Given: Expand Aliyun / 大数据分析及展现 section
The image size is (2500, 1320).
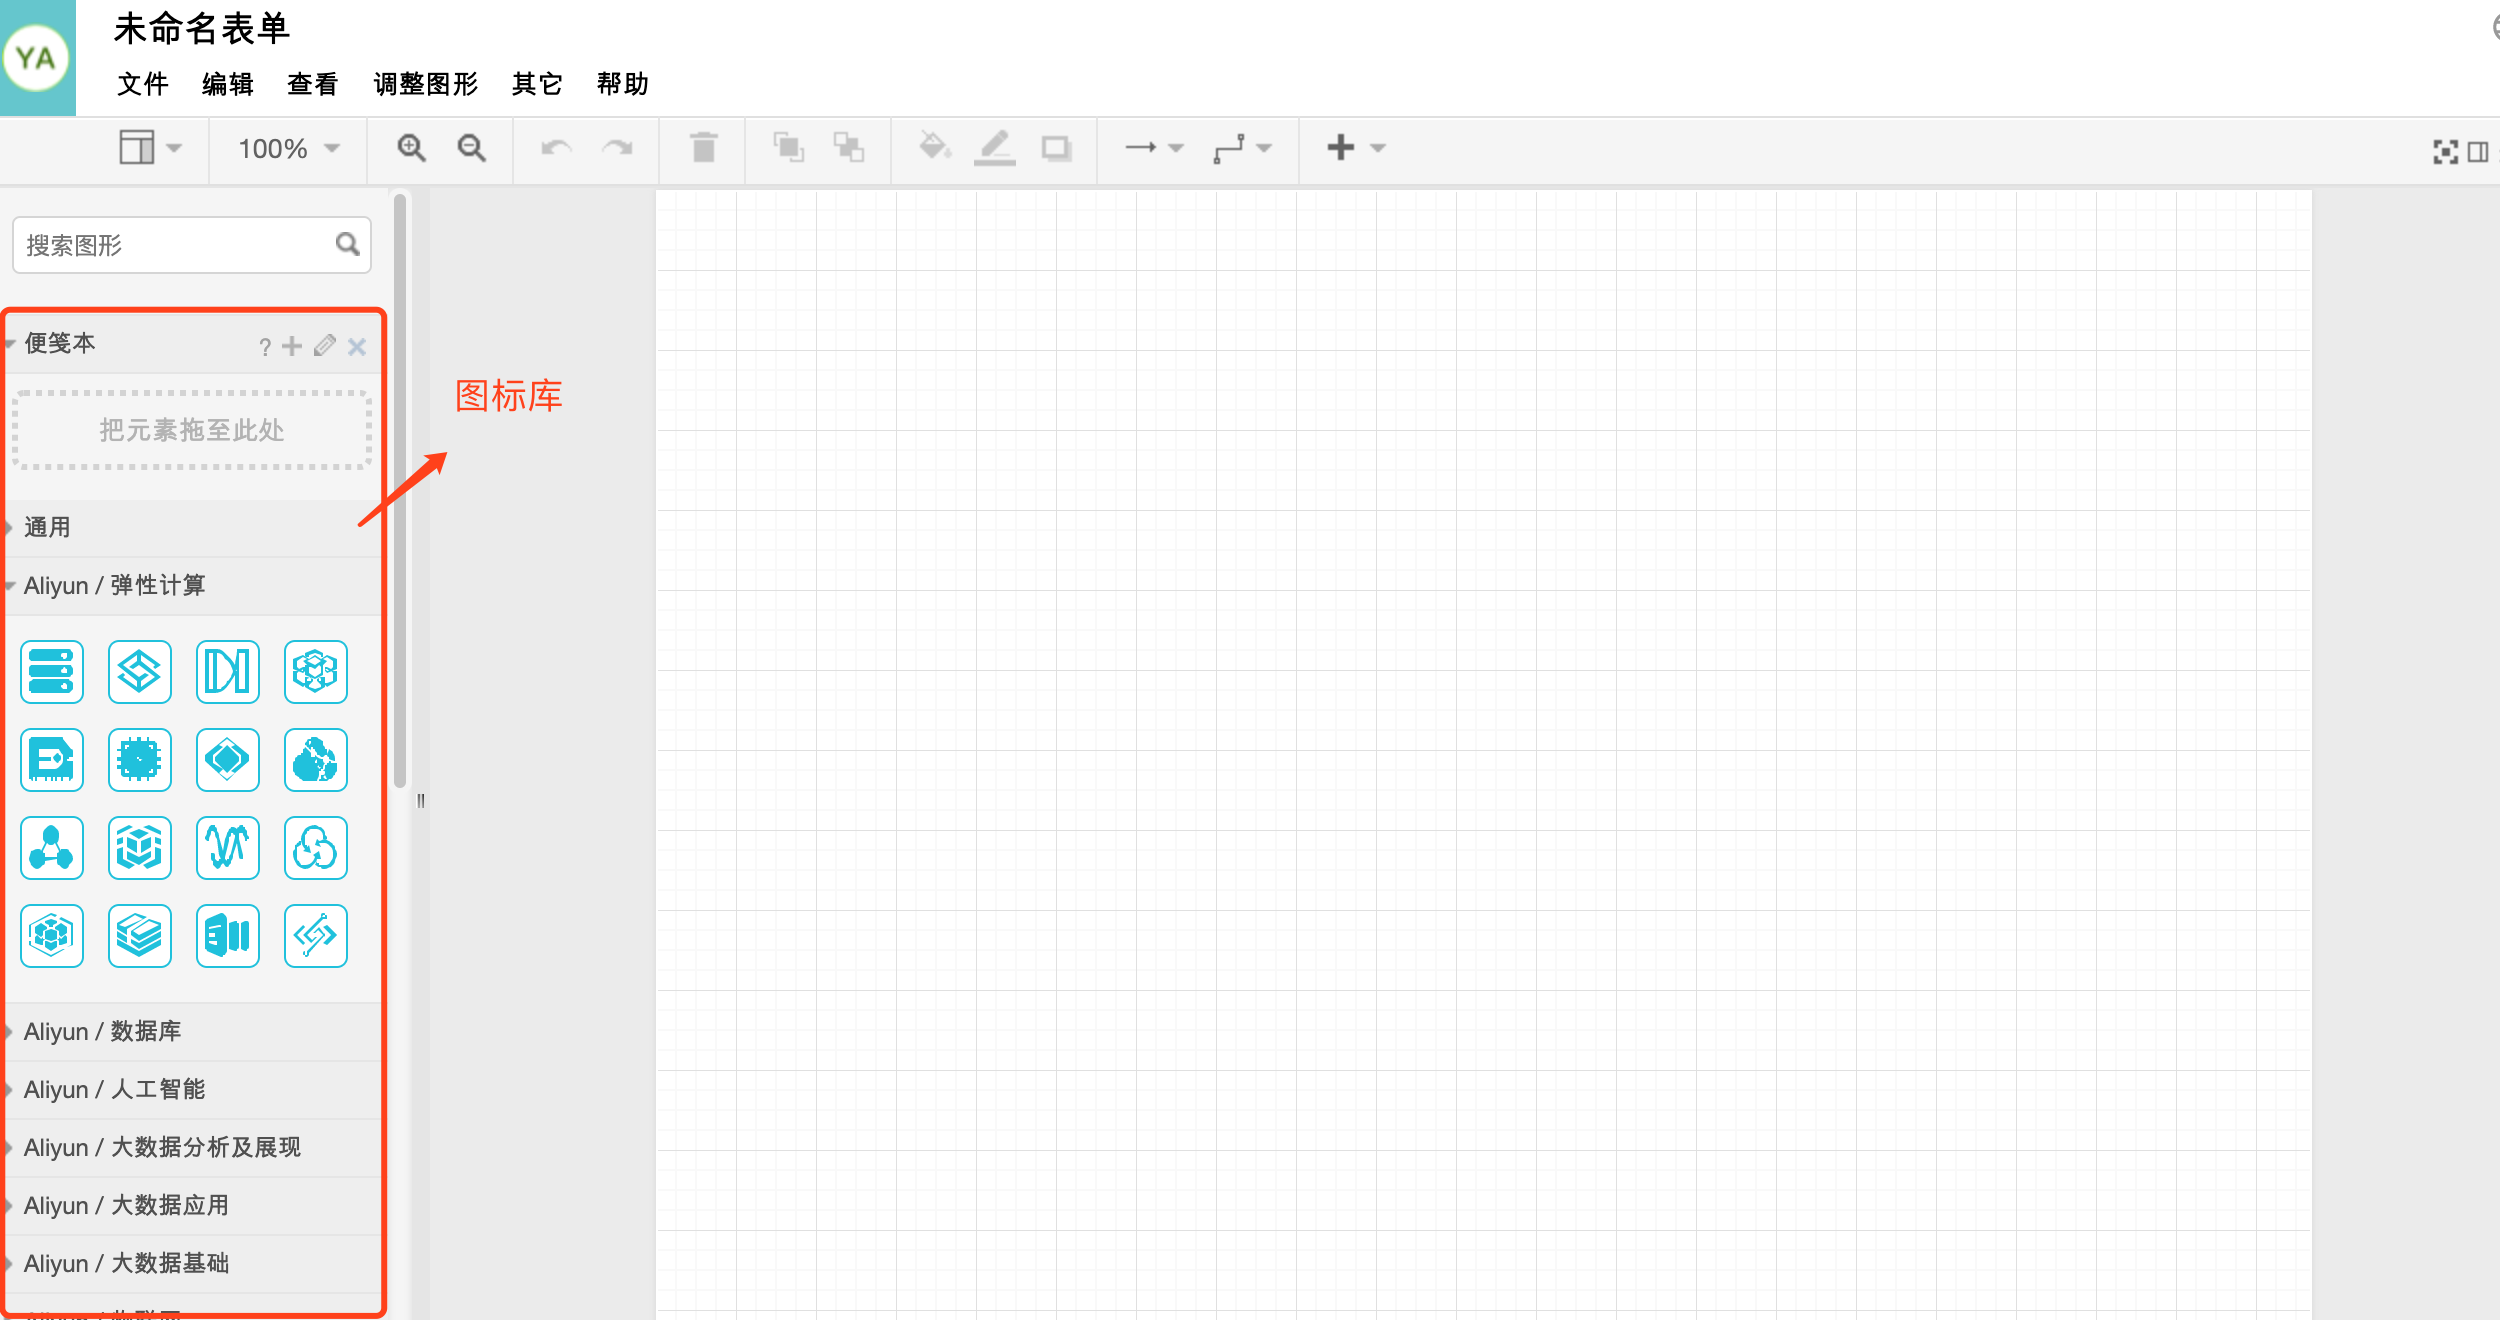Looking at the screenshot, I should (x=192, y=1147).
